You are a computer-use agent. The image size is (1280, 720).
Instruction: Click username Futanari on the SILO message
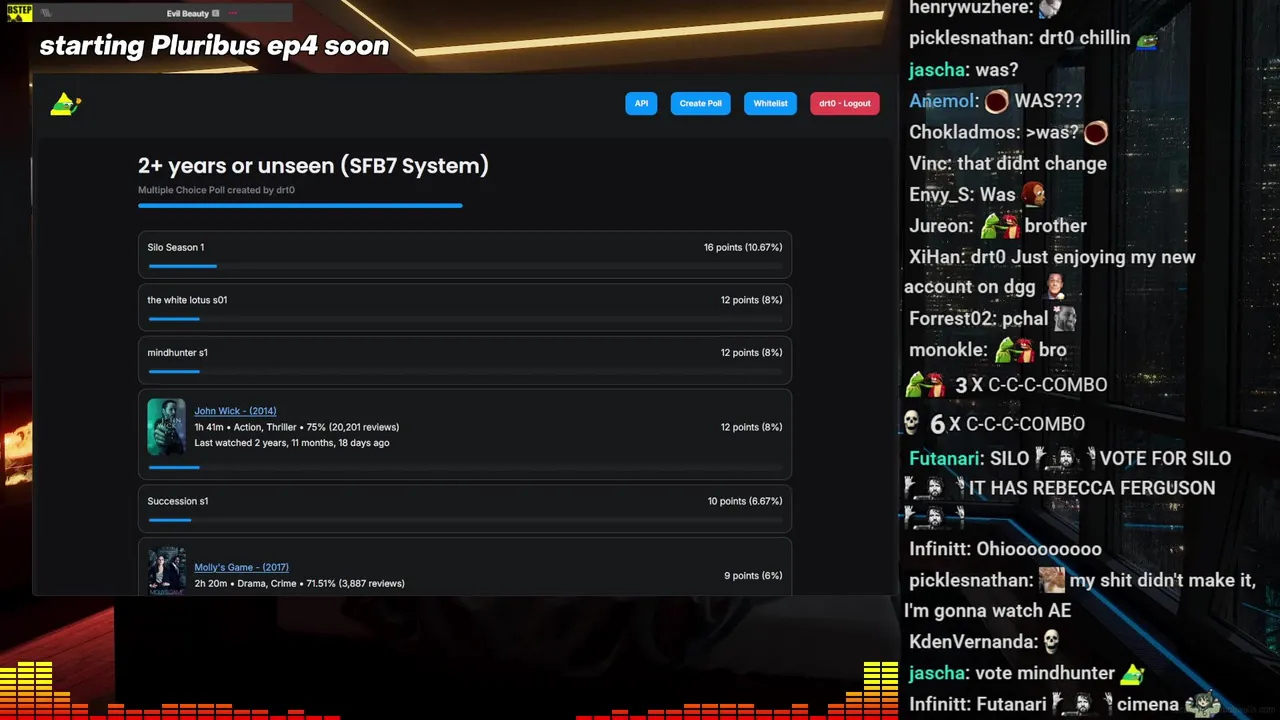945,458
